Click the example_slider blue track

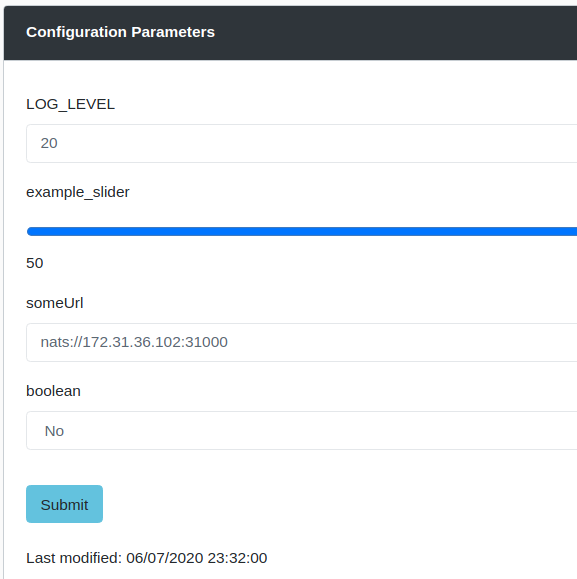pos(302,232)
